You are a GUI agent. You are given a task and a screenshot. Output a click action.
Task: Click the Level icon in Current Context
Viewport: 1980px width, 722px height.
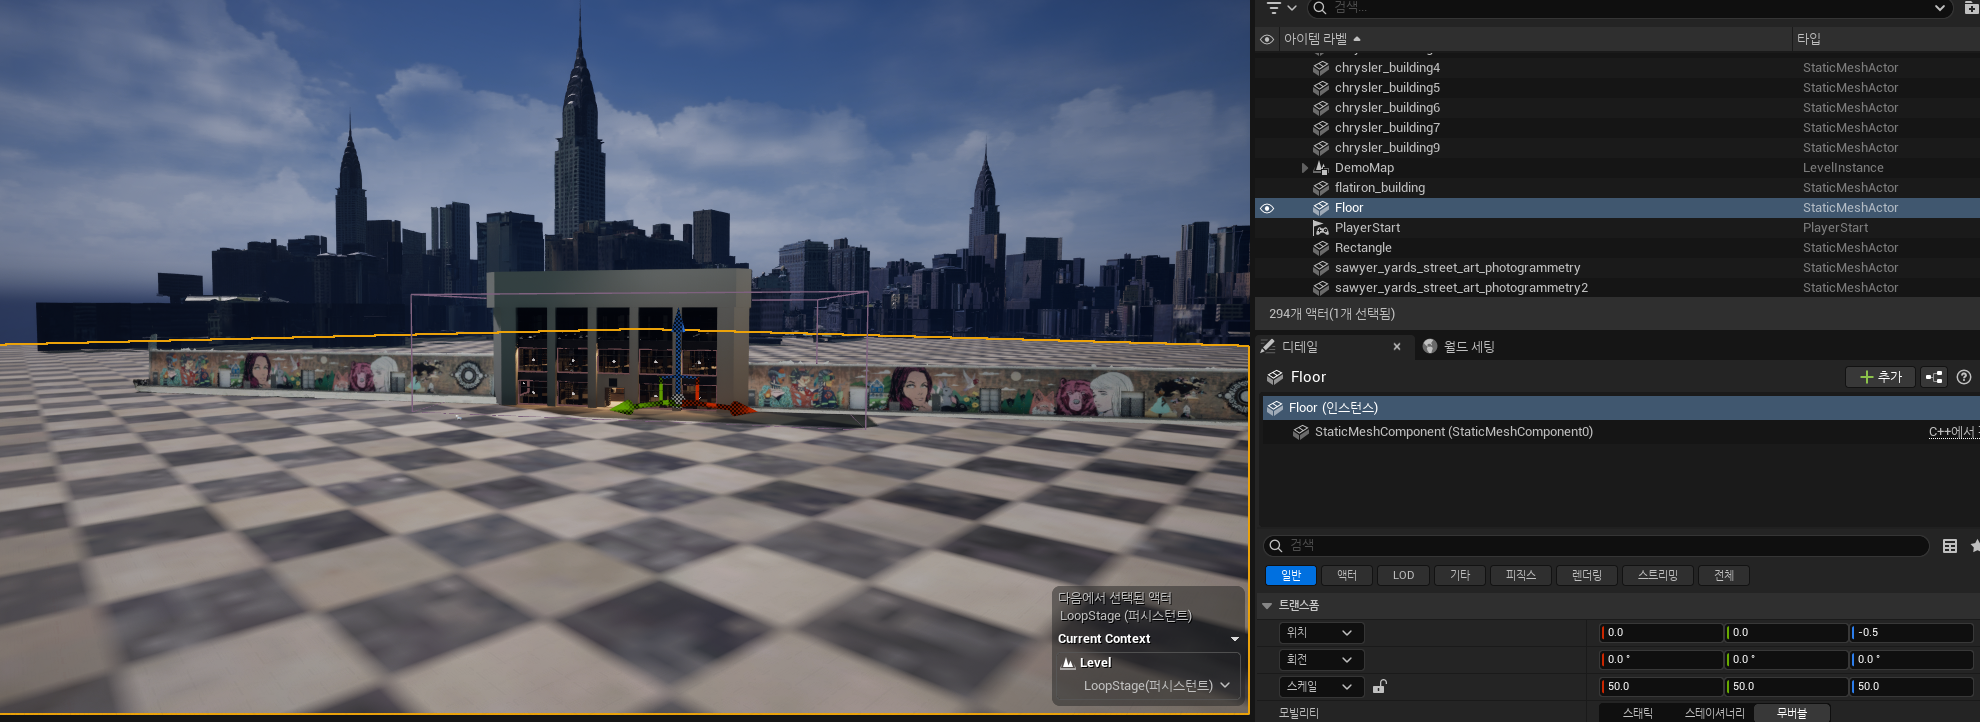[x=1068, y=663]
